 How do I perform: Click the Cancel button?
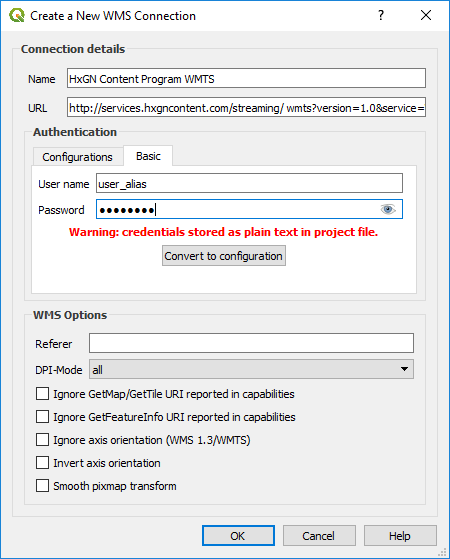(x=319, y=535)
